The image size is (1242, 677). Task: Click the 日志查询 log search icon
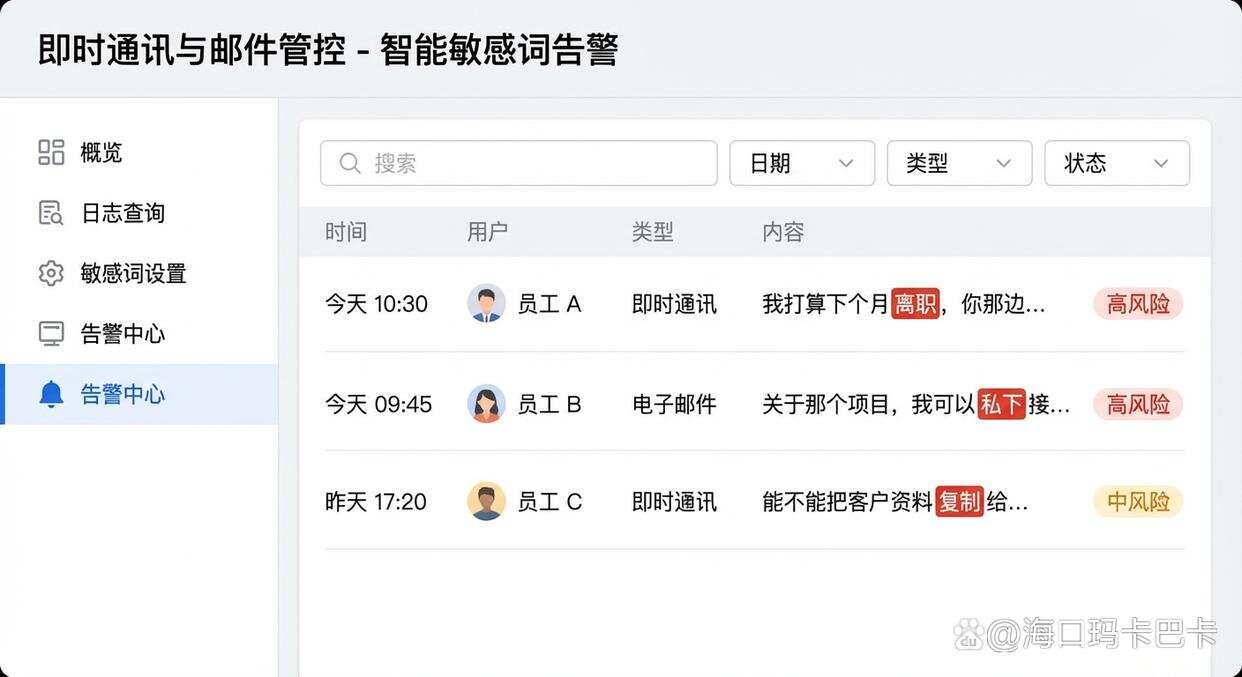tap(52, 212)
